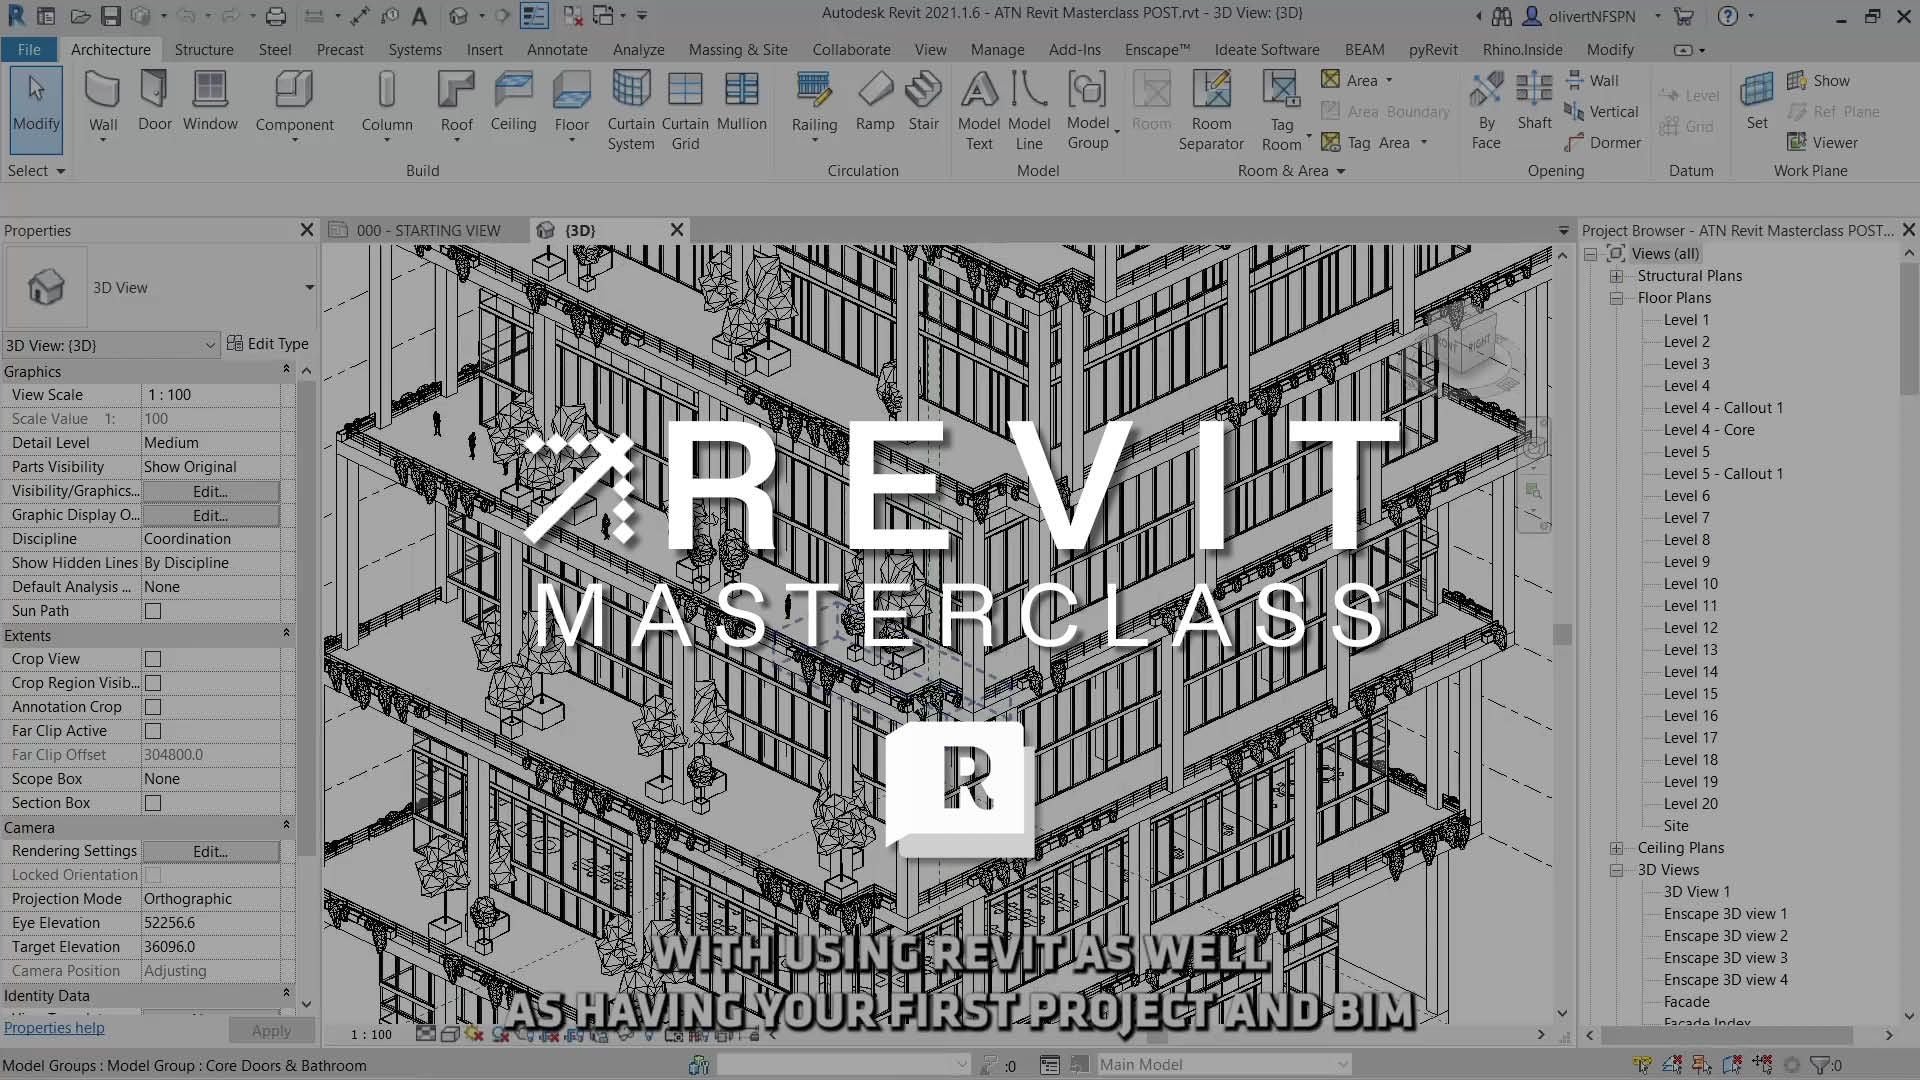Switch to the Collaborate ribbon tab

[x=851, y=49]
